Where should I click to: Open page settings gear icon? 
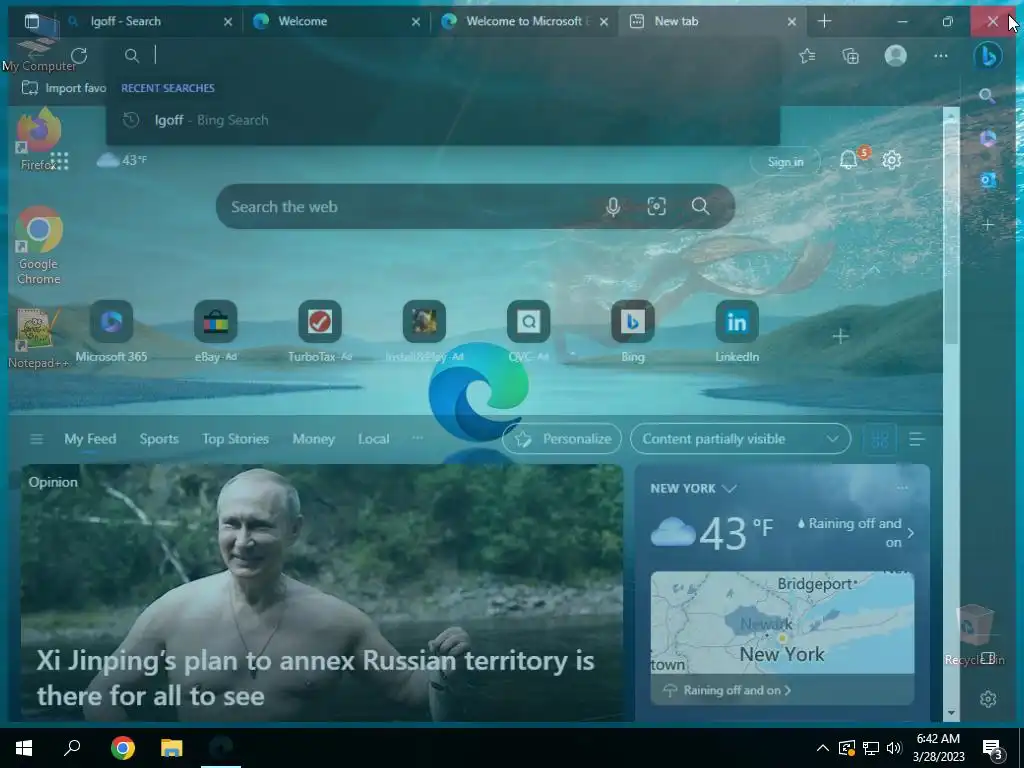click(891, 160)
